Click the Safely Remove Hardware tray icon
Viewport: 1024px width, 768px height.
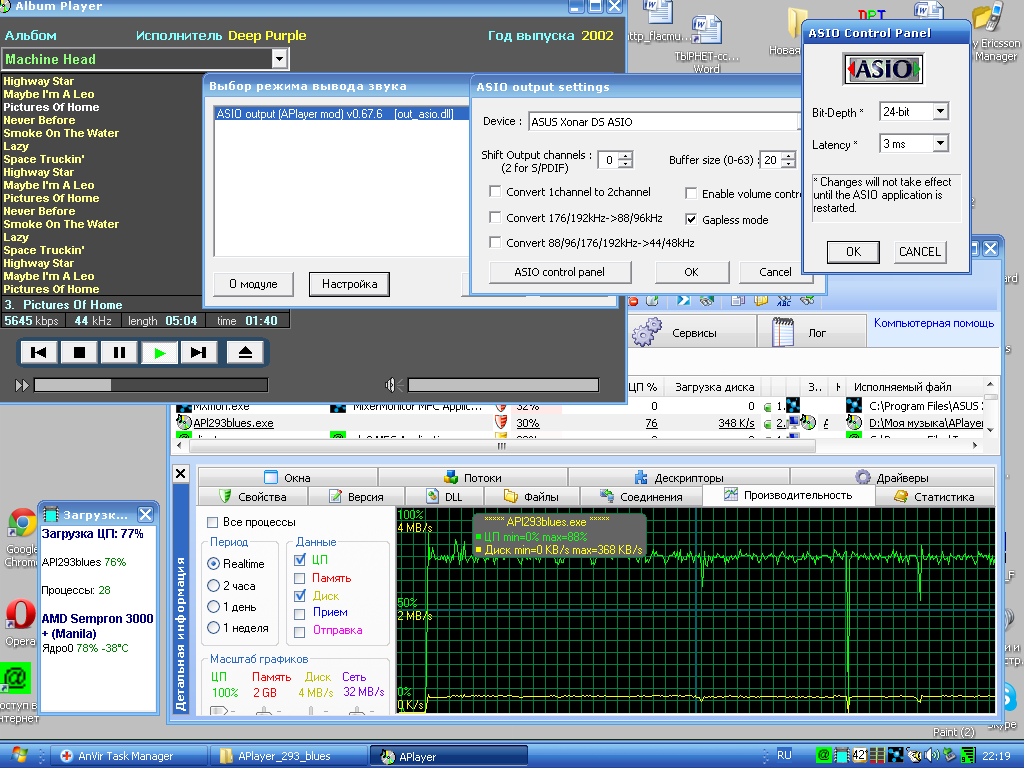tap(950, 756)
